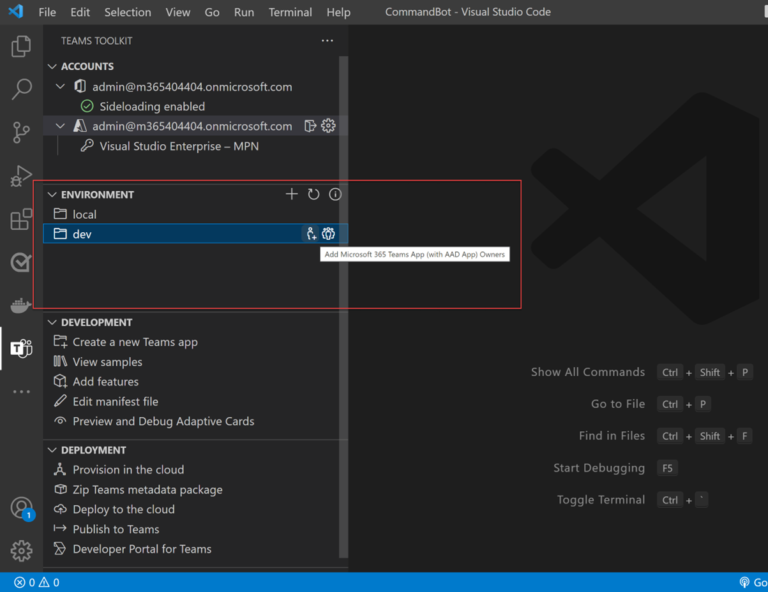
Task: Open the Terminal menu
Action: [290, 12]
